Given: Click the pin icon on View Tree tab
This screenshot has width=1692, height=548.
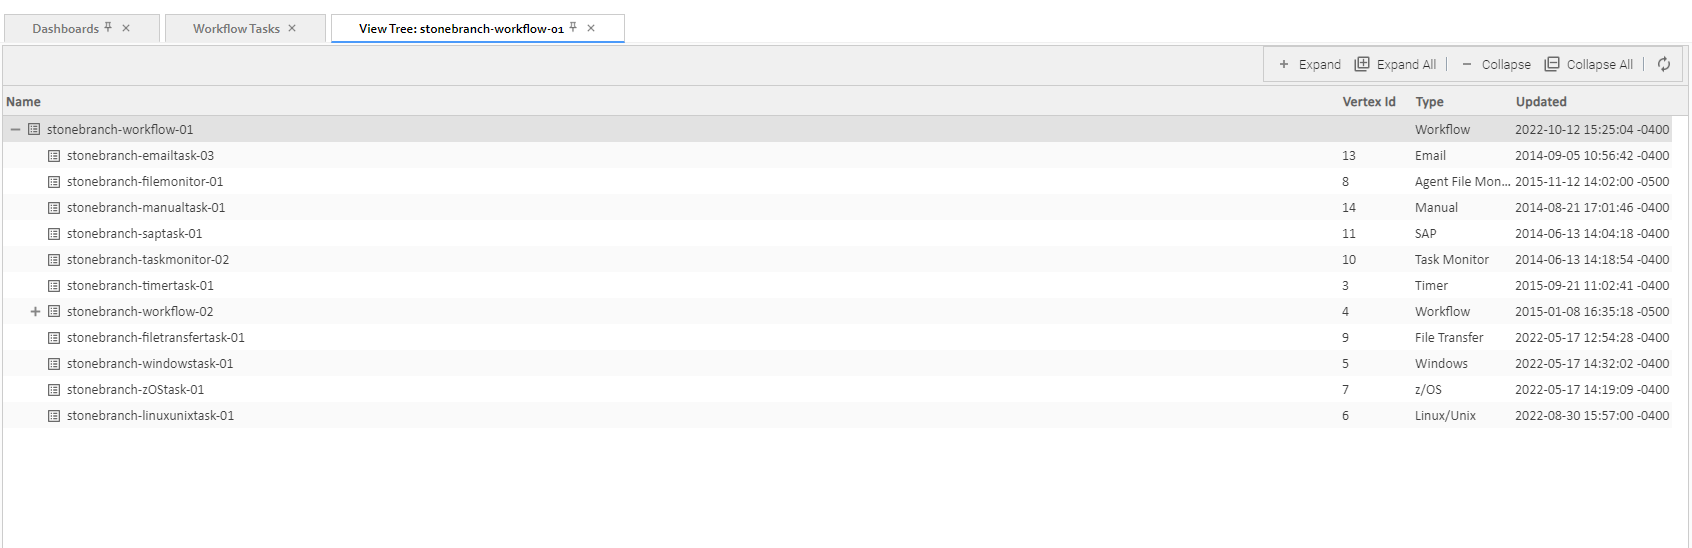Looking at the screenshot, I should (x=573, y=27).
